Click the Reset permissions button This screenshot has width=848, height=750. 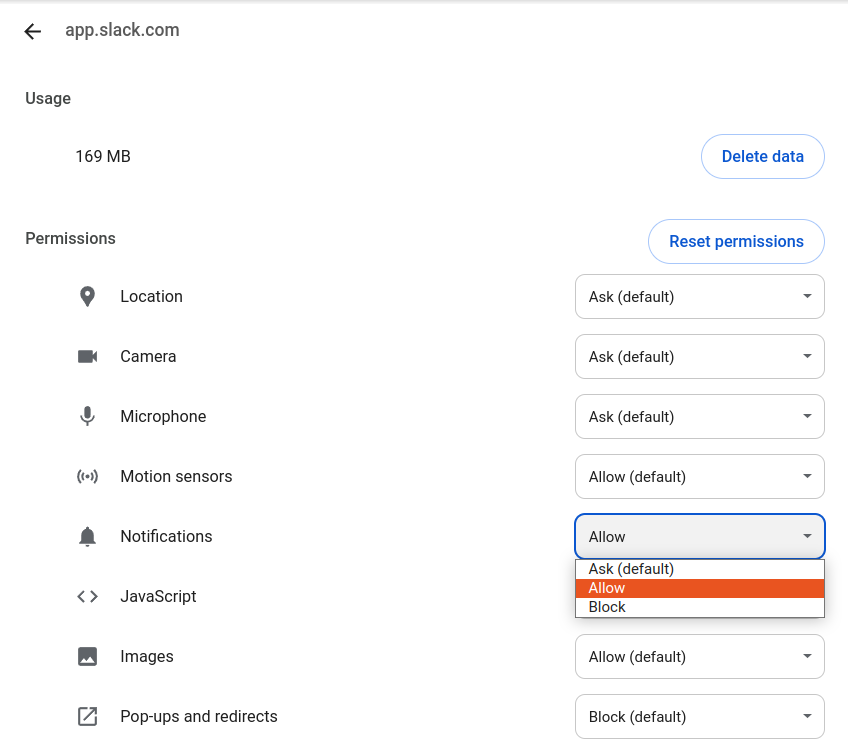(736, 241)
